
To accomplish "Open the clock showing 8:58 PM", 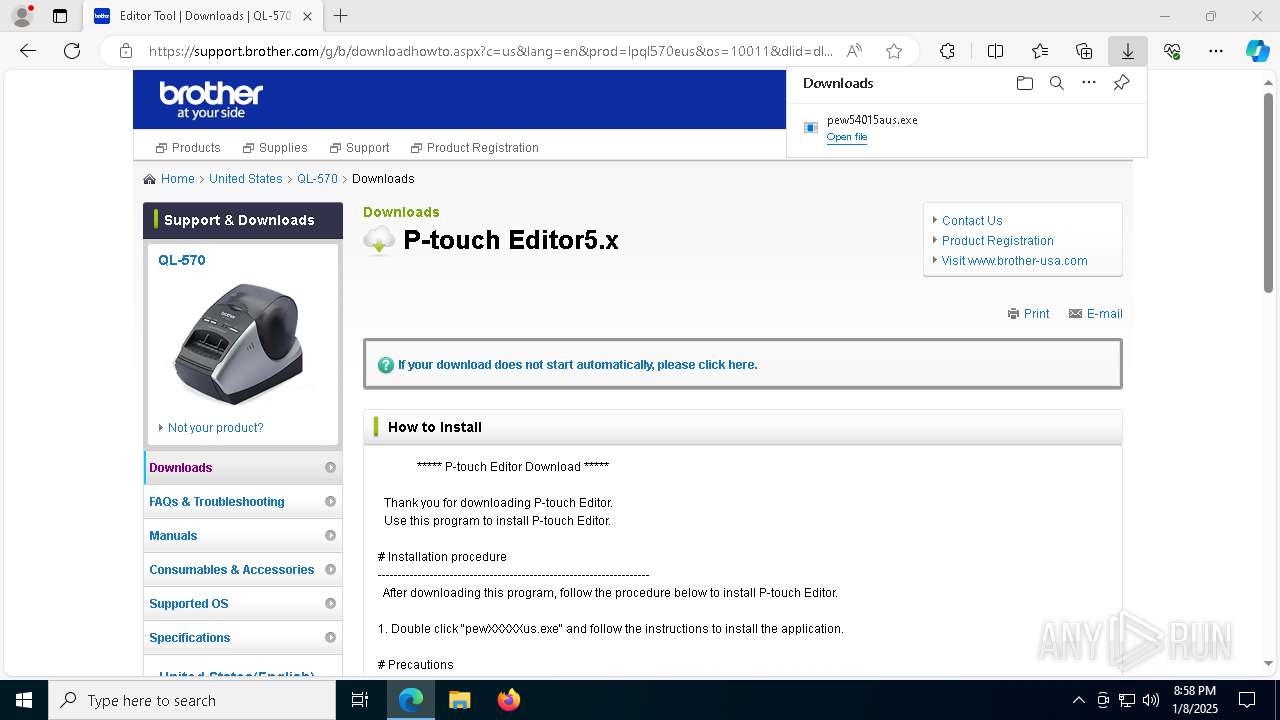I will click(1195, 700).
